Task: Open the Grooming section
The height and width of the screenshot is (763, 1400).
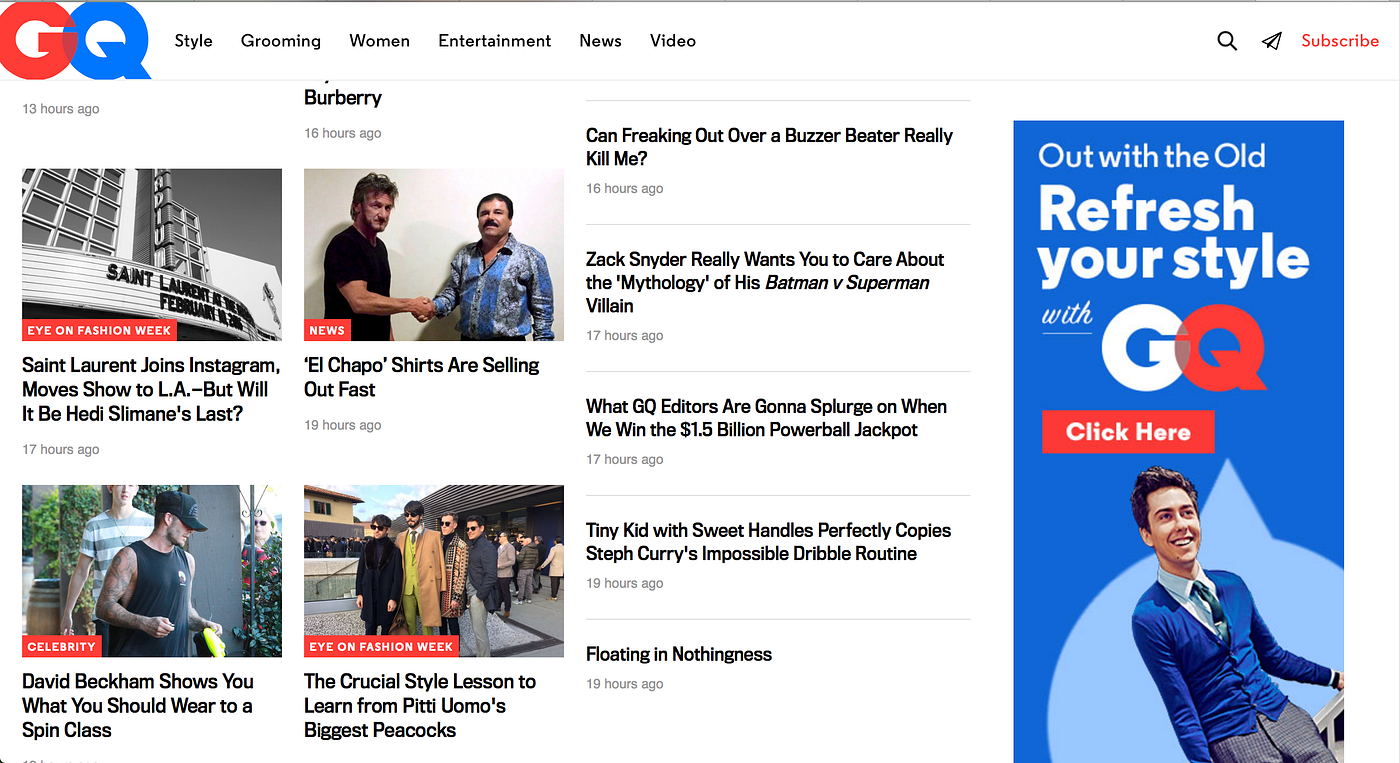Action: click(x=281, y=41)
